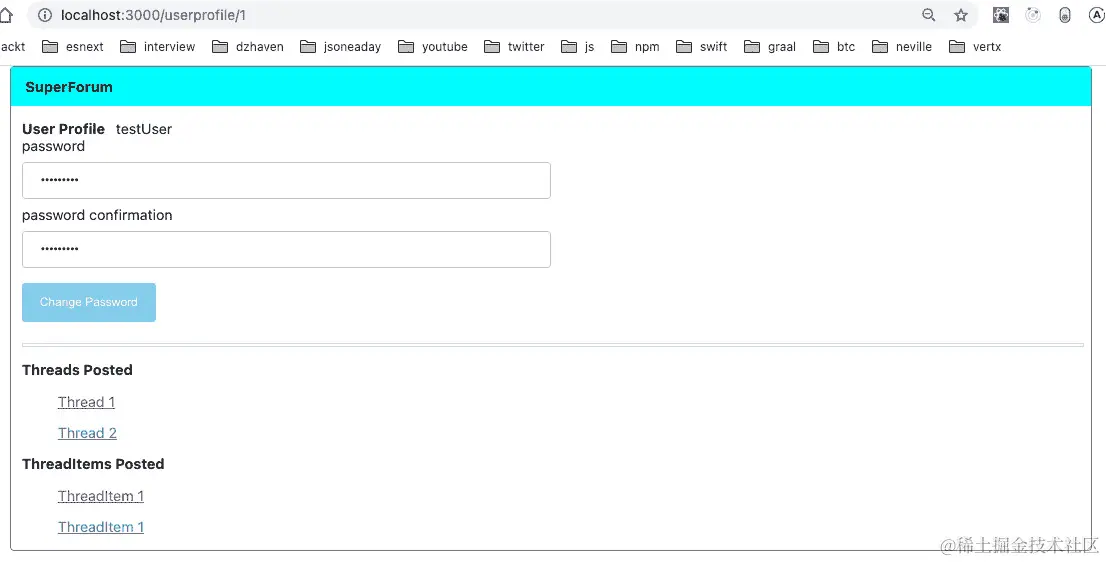
Task: Open the Thread 1 link
Action: pyautogui.click(x=86, y=402)
